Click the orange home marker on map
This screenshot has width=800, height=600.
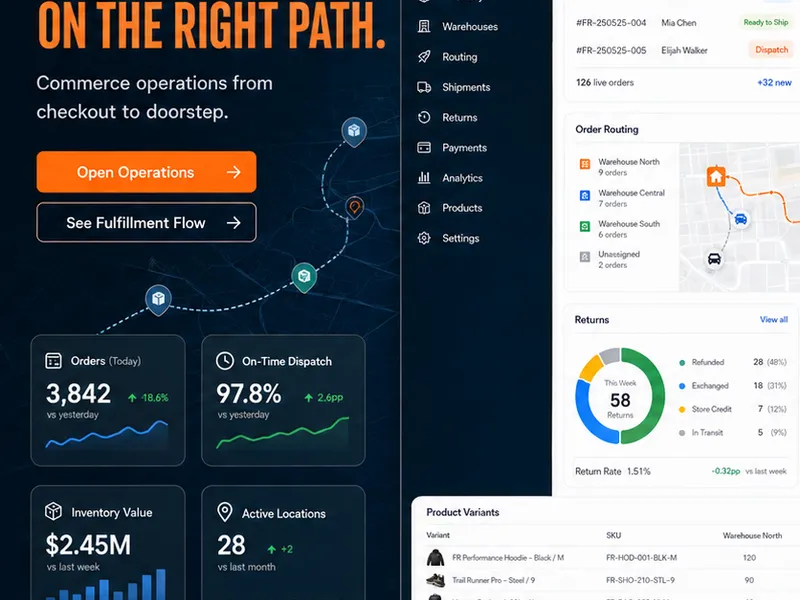(716, 177)
